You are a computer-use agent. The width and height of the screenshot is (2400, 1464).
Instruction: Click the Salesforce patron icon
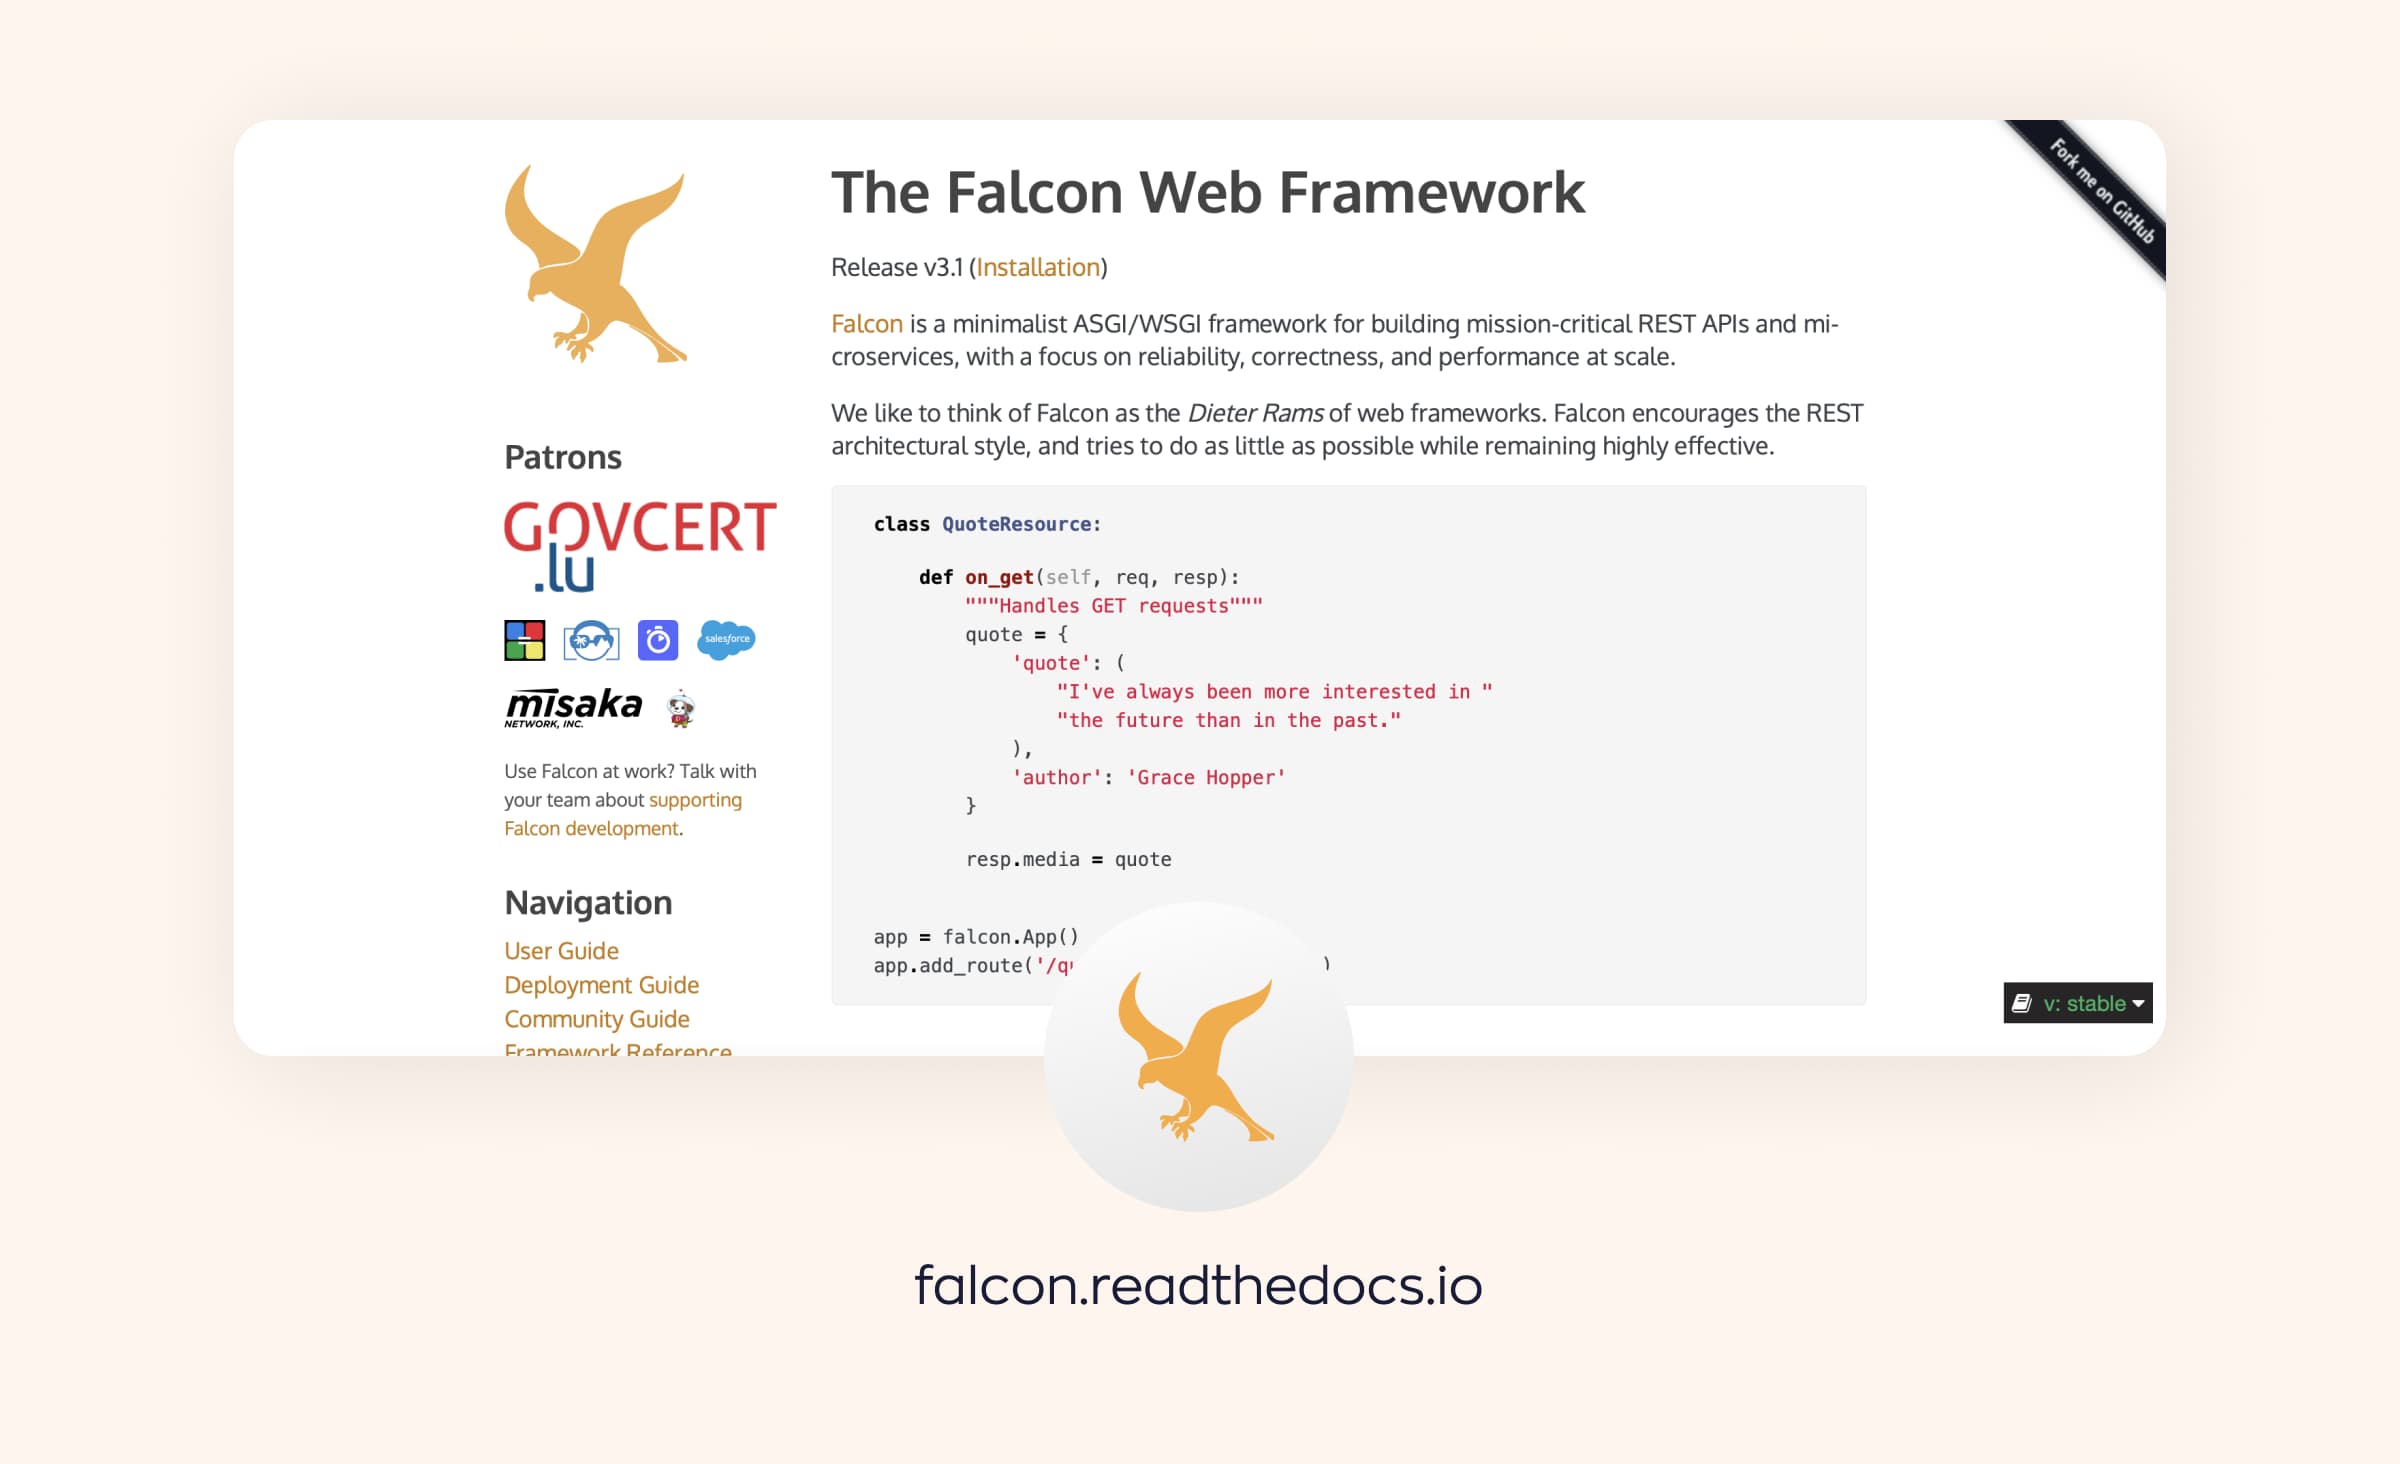(x=723, y=641)
